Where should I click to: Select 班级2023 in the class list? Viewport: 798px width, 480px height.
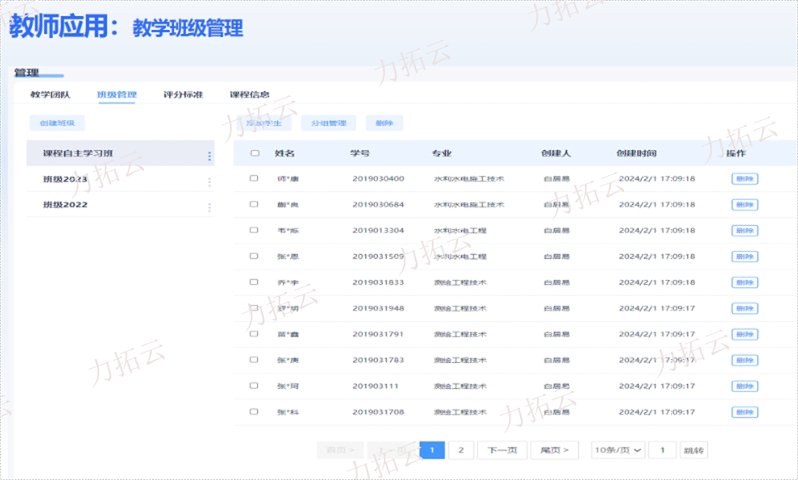(x=121, y=179)
